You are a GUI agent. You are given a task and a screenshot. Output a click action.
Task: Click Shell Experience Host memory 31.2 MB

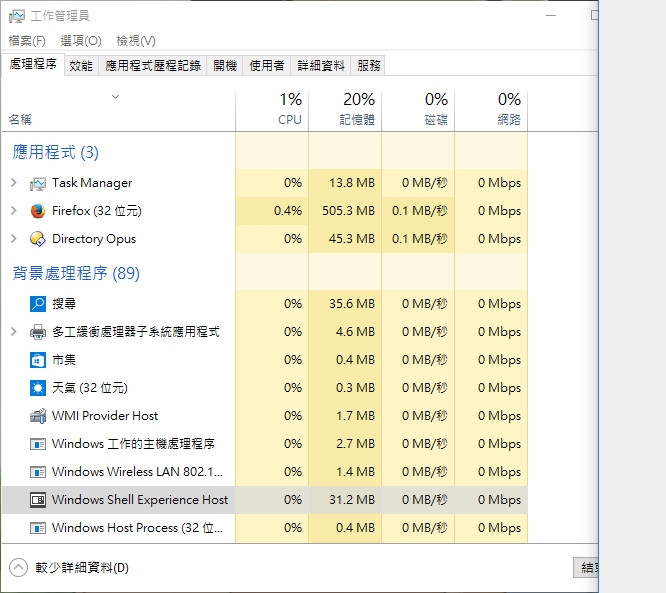click(352, 500)
